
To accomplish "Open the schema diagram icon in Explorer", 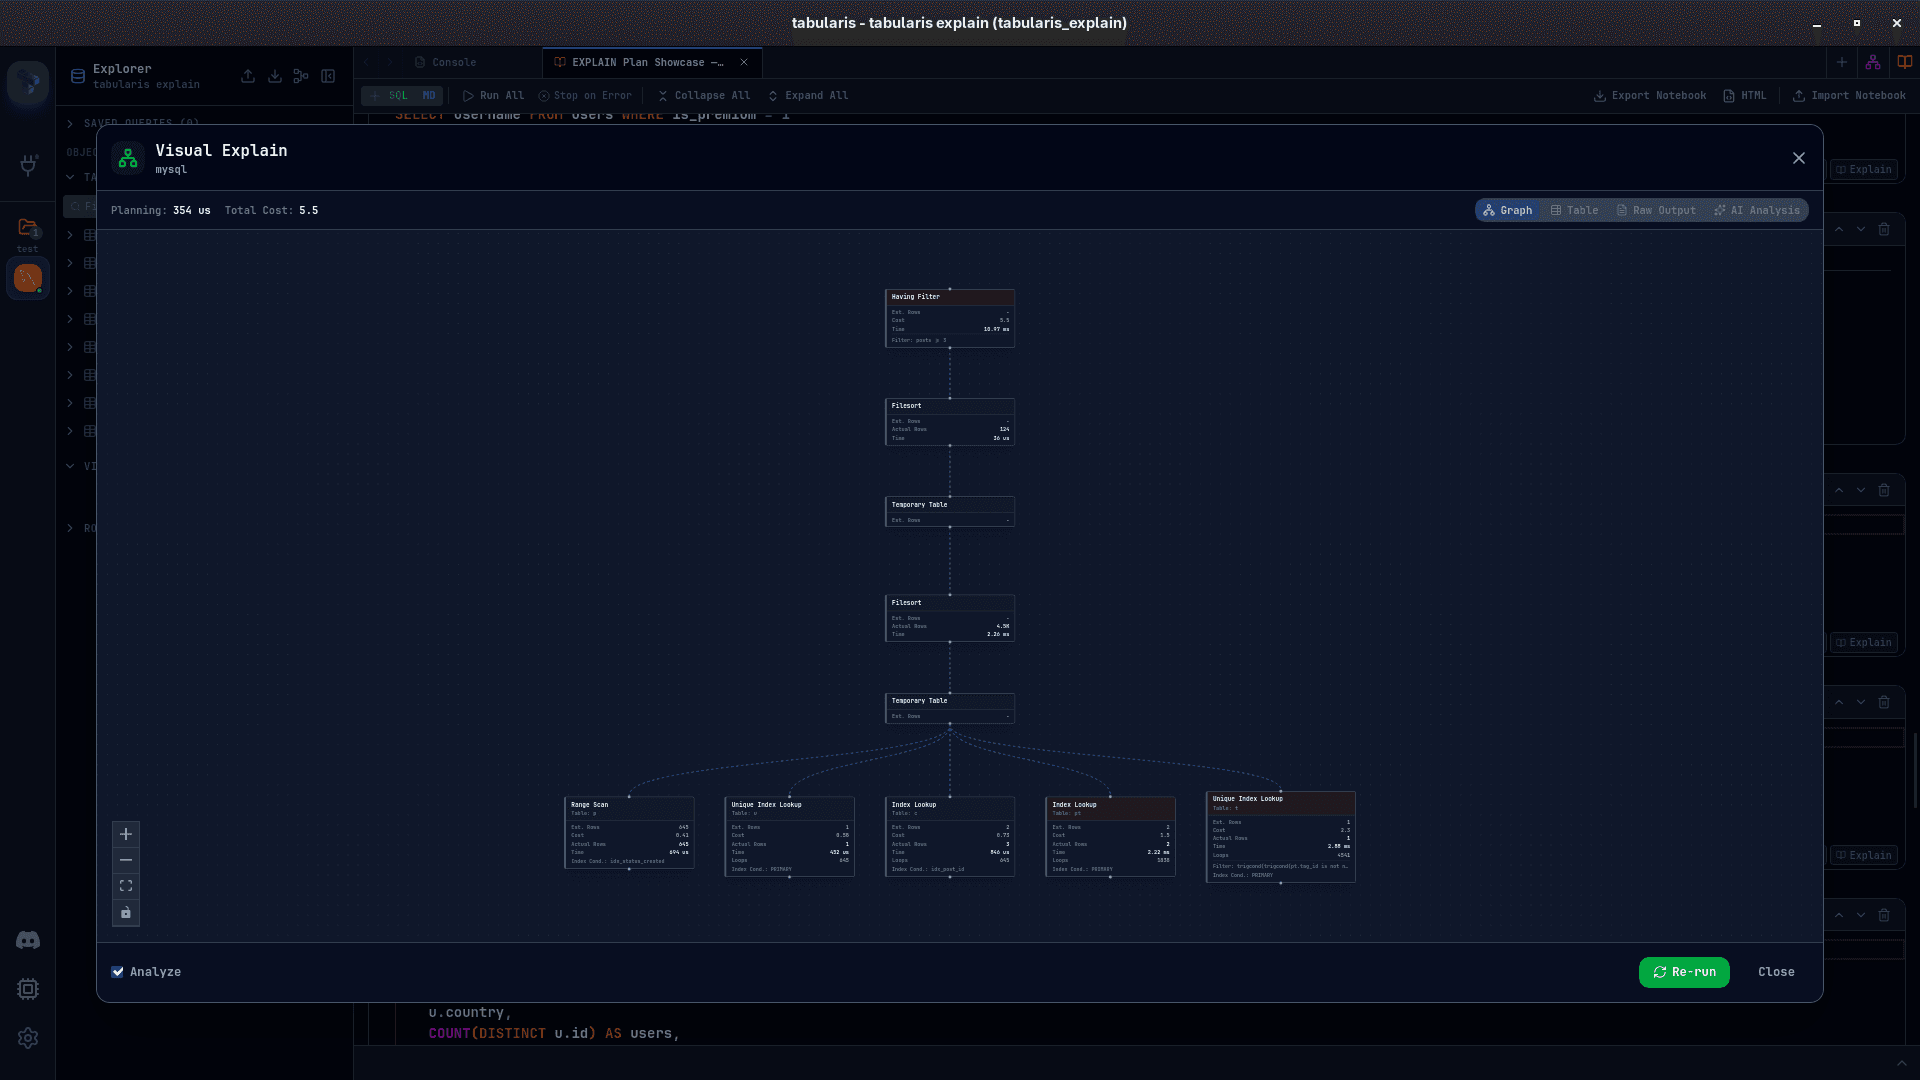I will pyautogui.click(x=301, y=76).
